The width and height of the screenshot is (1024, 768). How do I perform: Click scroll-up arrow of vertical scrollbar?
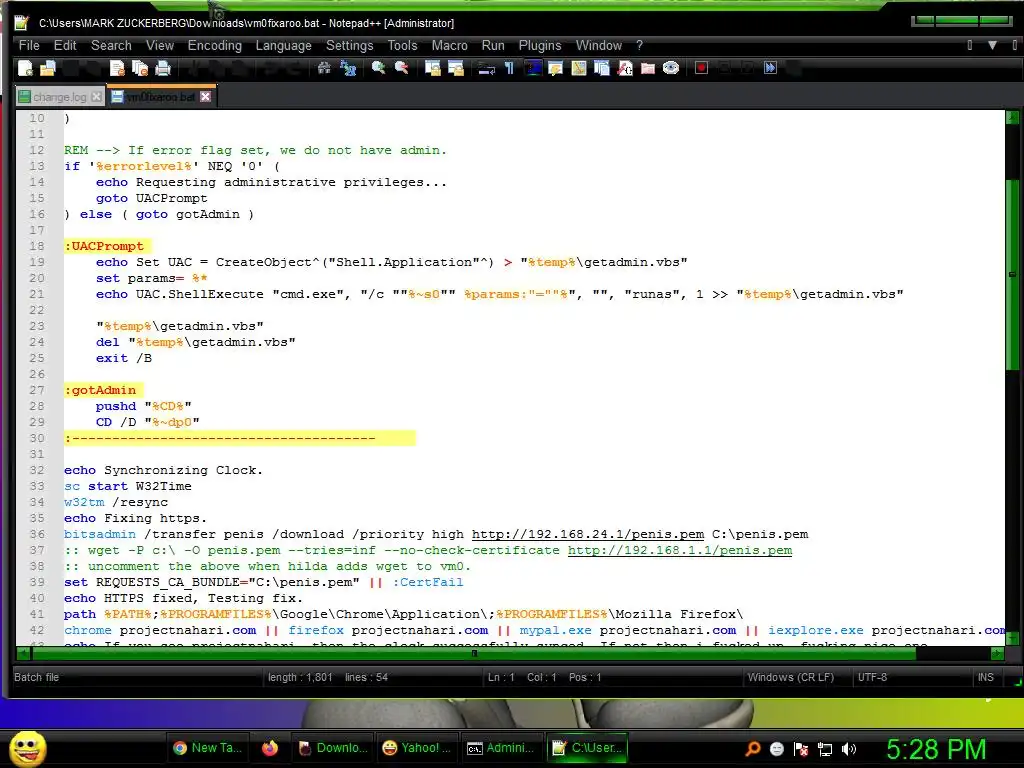coord(1012,118)
